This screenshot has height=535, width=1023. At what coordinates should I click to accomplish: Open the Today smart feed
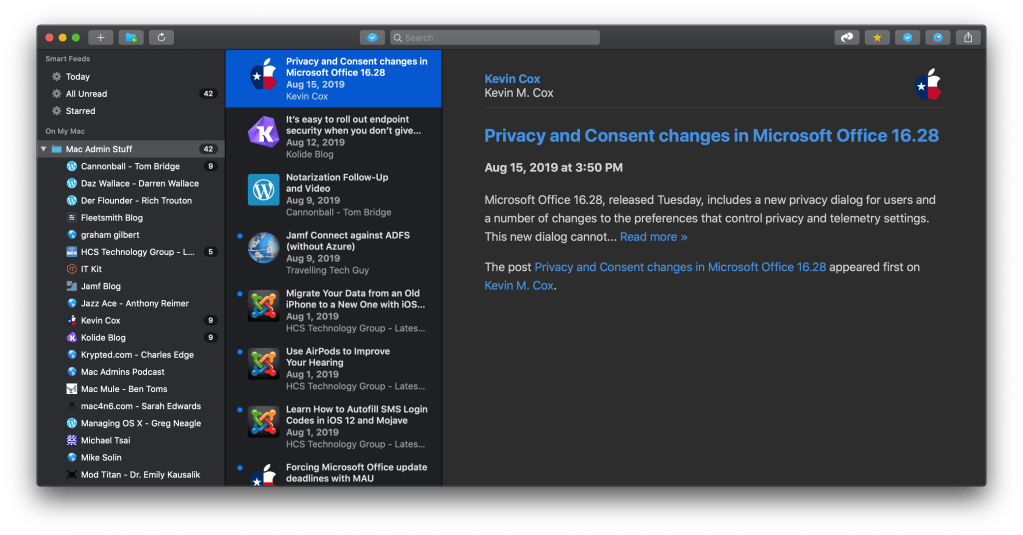coord(77,77)
